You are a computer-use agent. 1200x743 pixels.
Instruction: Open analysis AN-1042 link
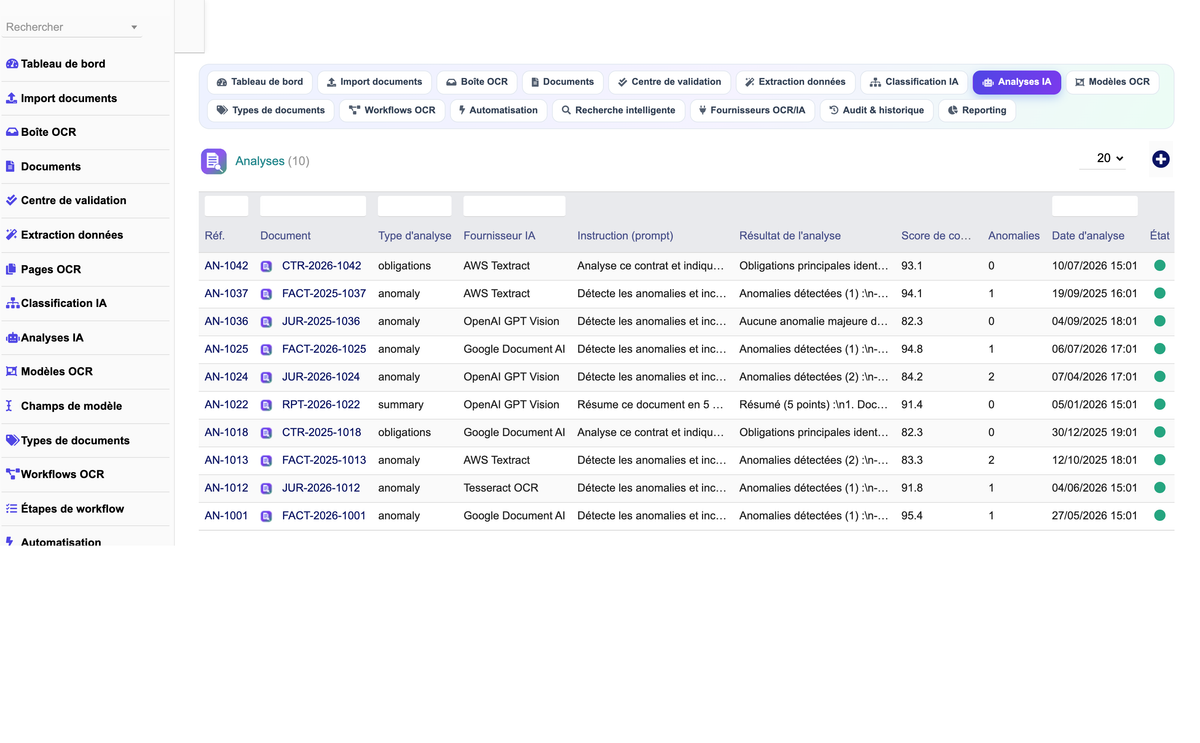point(226,266)
